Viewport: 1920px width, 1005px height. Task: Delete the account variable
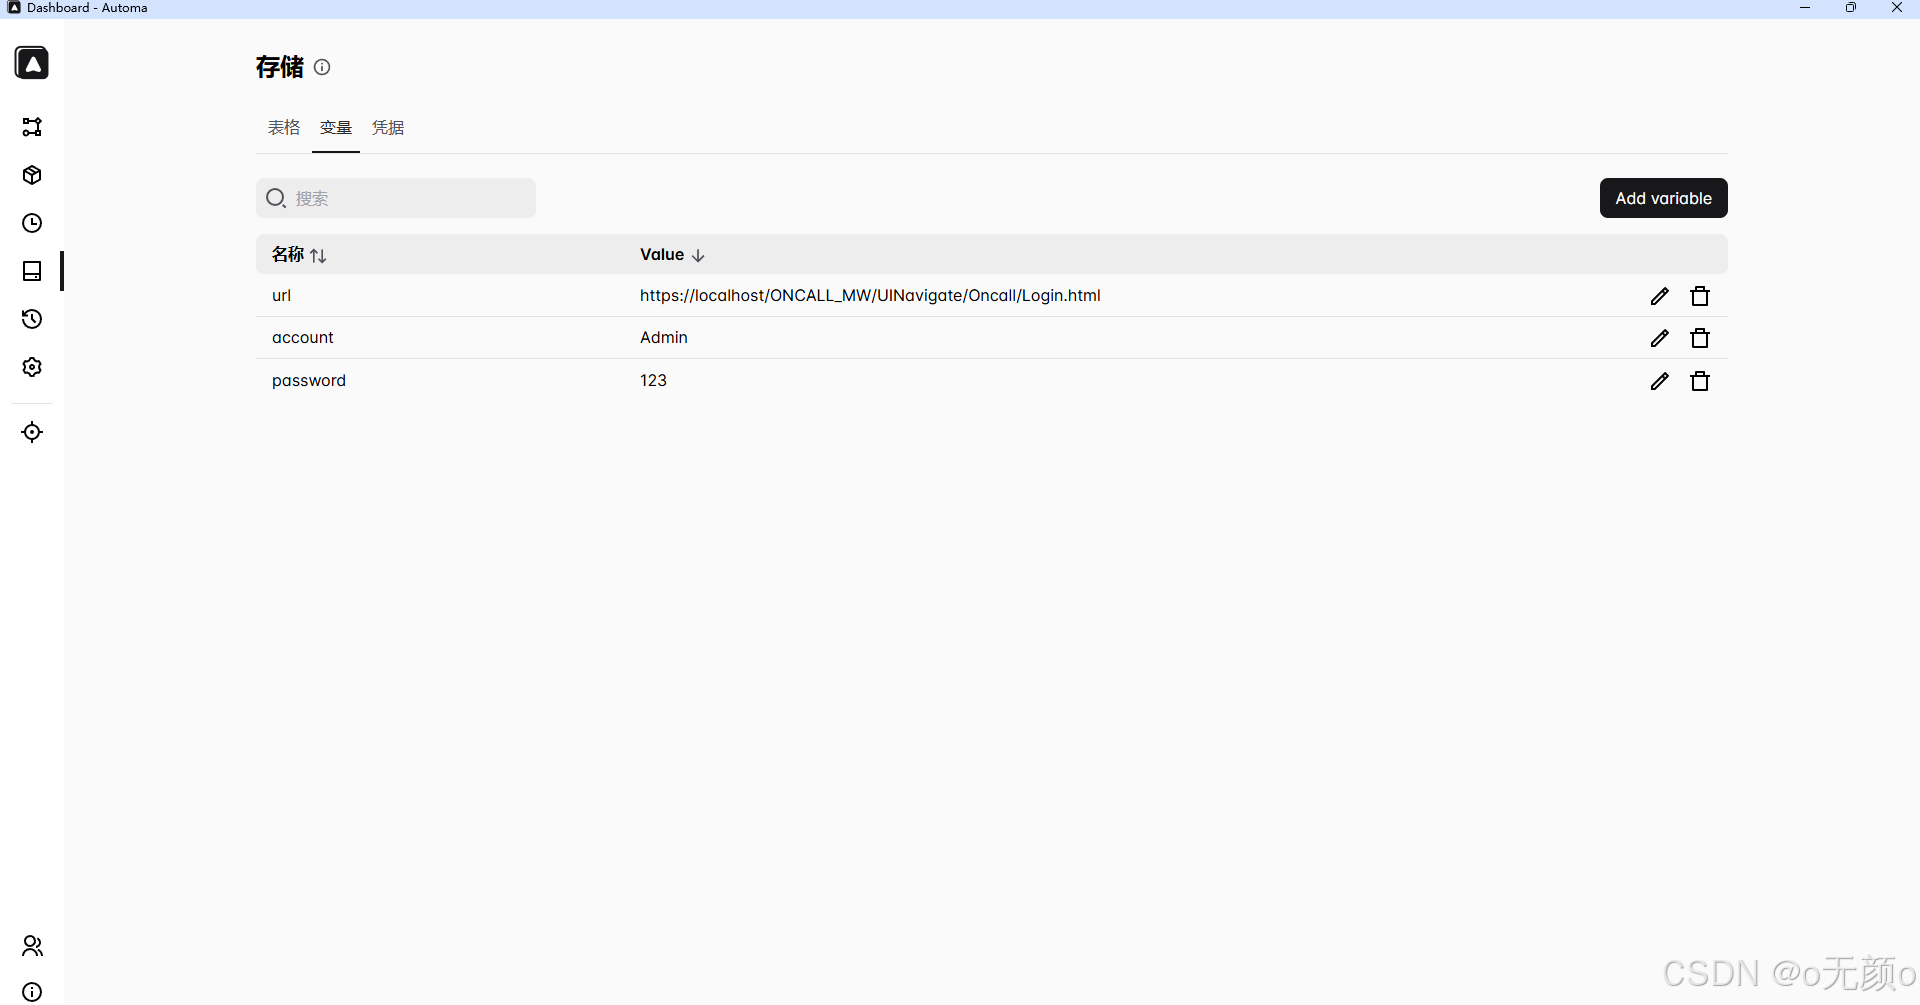click(x=1700, y=338)
